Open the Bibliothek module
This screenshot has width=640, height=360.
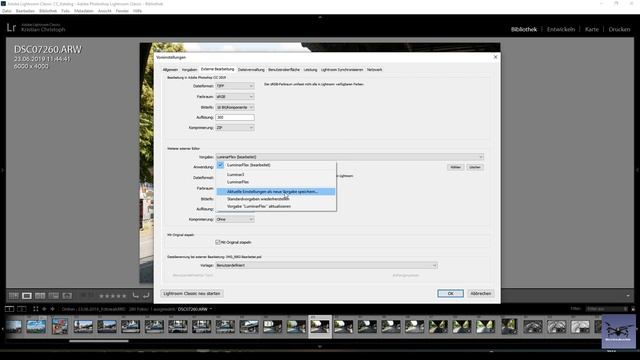524,29
